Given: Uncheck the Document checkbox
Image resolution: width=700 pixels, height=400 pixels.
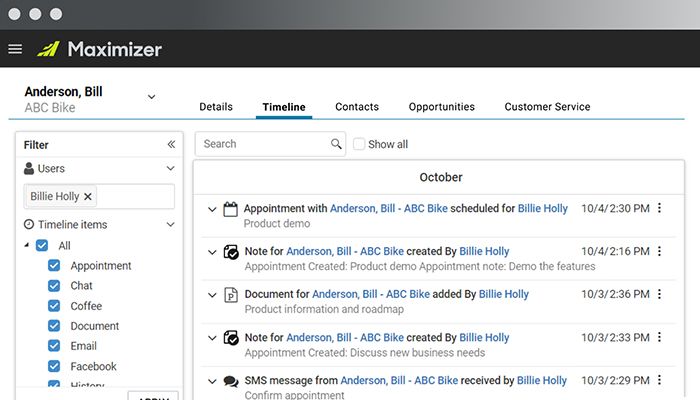Looking at the screenshot, I should [54, 325].
